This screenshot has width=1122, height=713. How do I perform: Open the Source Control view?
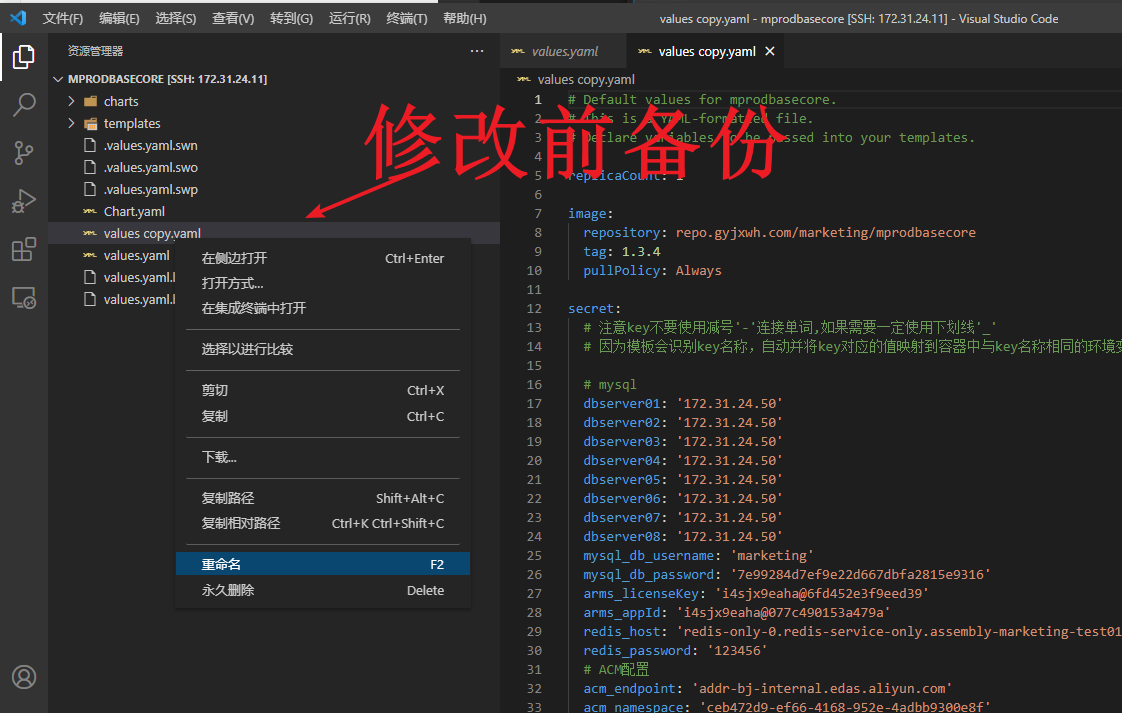24,152
